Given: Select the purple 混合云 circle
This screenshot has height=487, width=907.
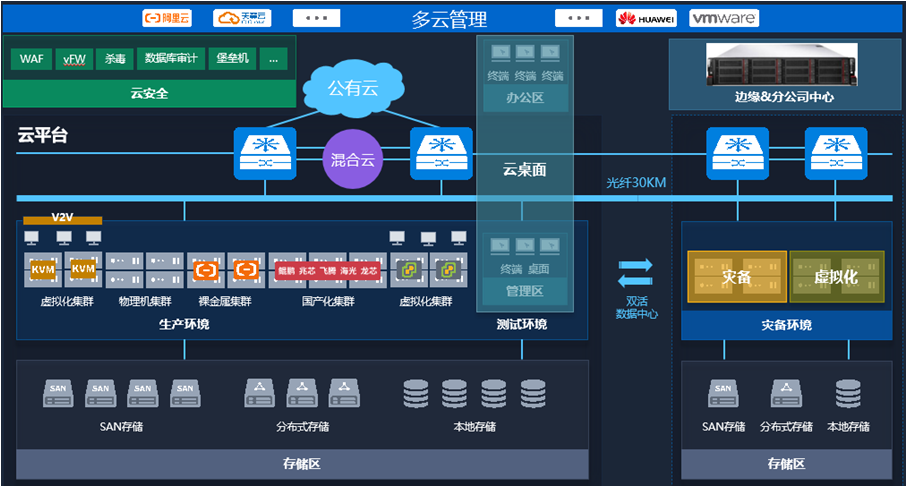Looking at the screenshot, I should point(353,160).
